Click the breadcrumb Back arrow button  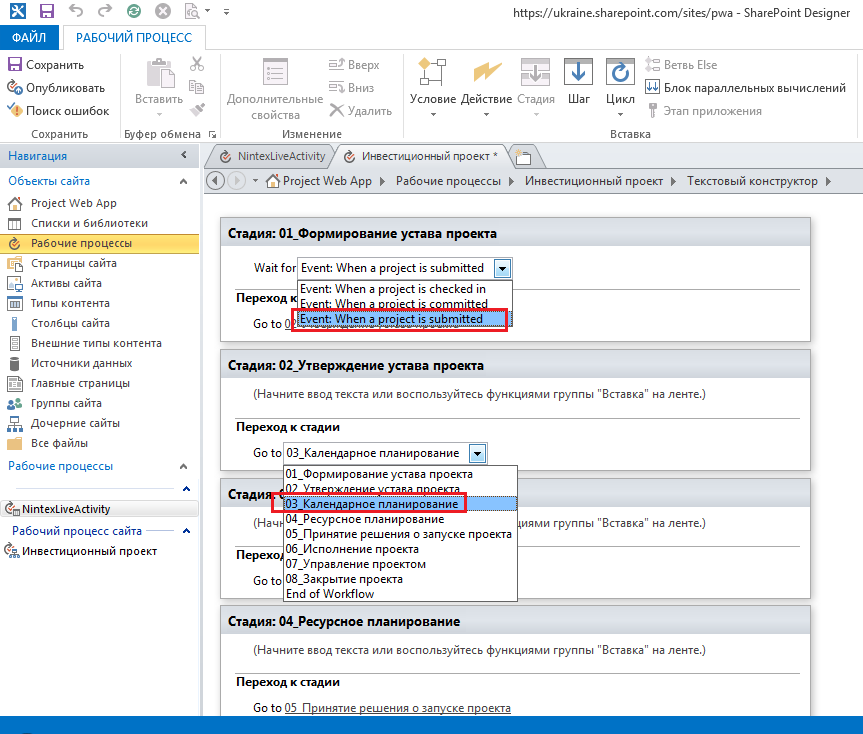(x=215, y=180)
